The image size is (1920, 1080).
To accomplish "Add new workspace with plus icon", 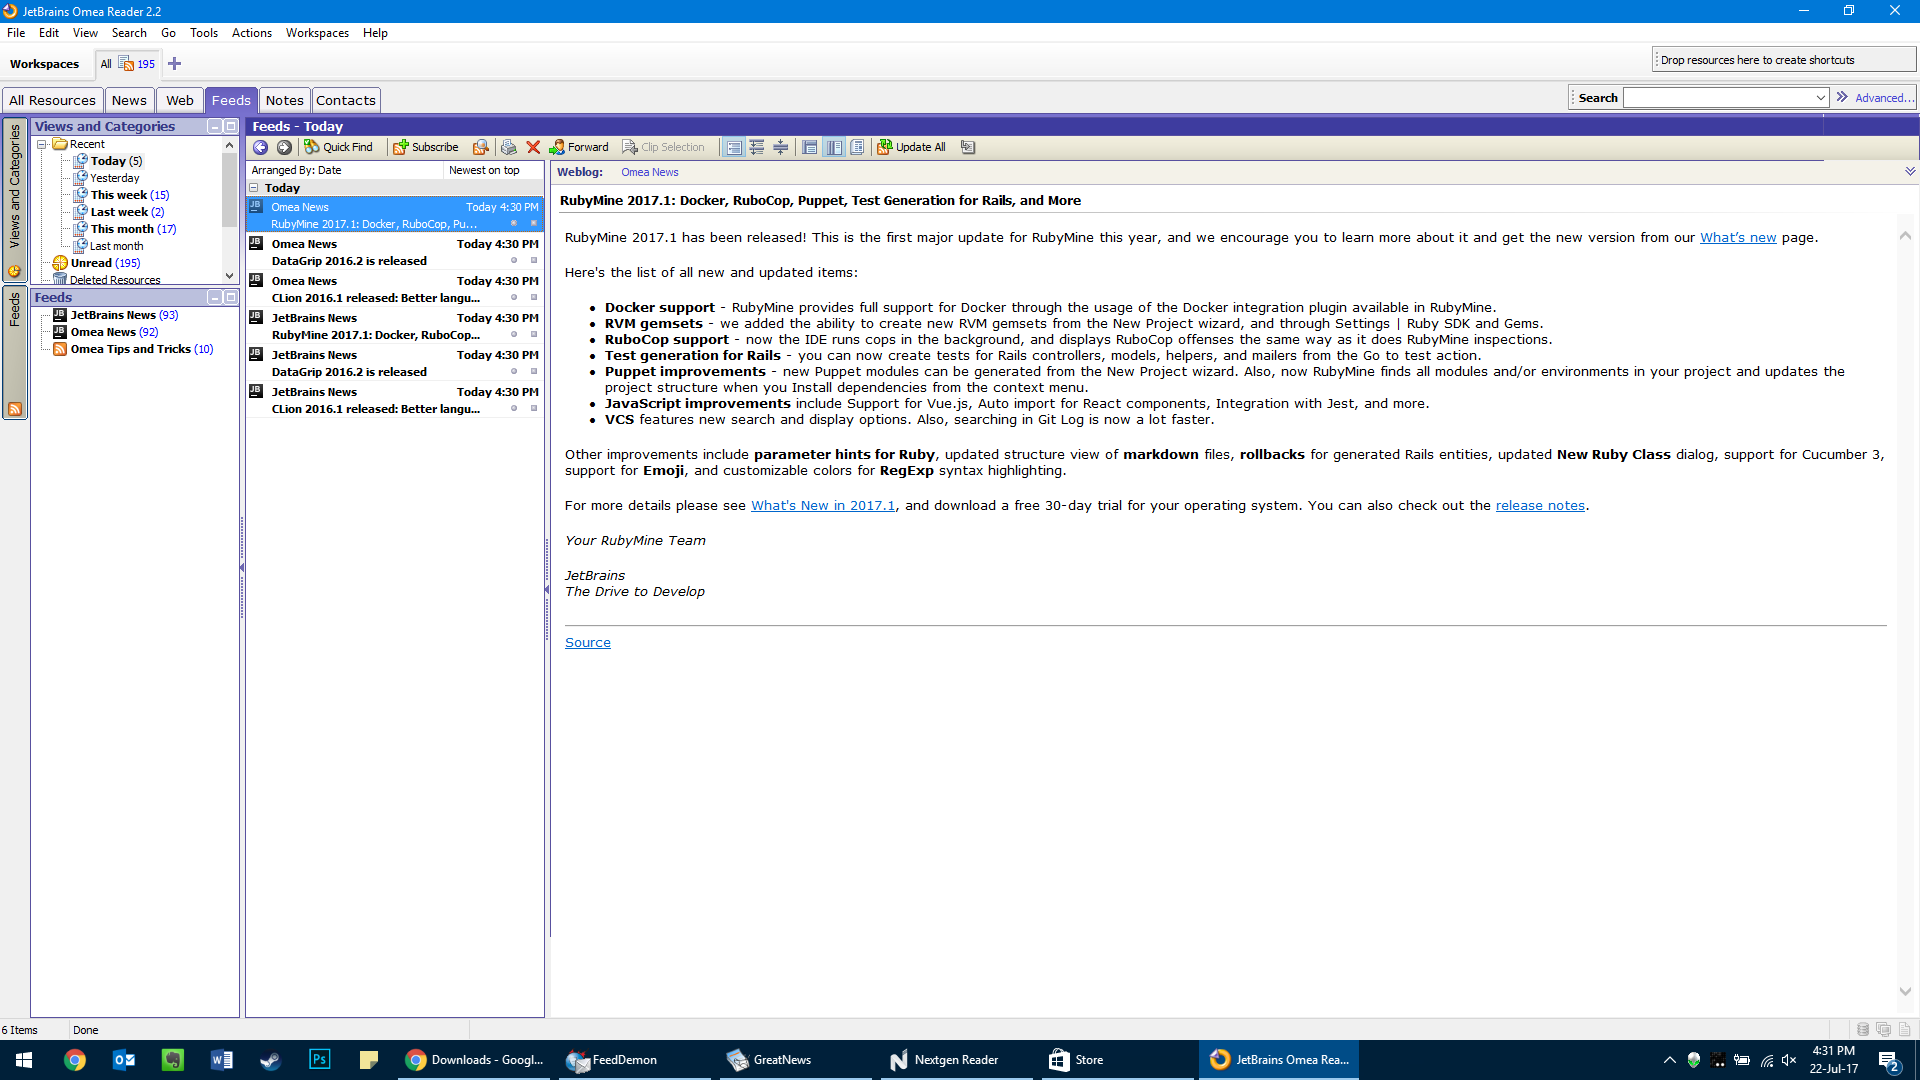I will [x=174, y=64].
